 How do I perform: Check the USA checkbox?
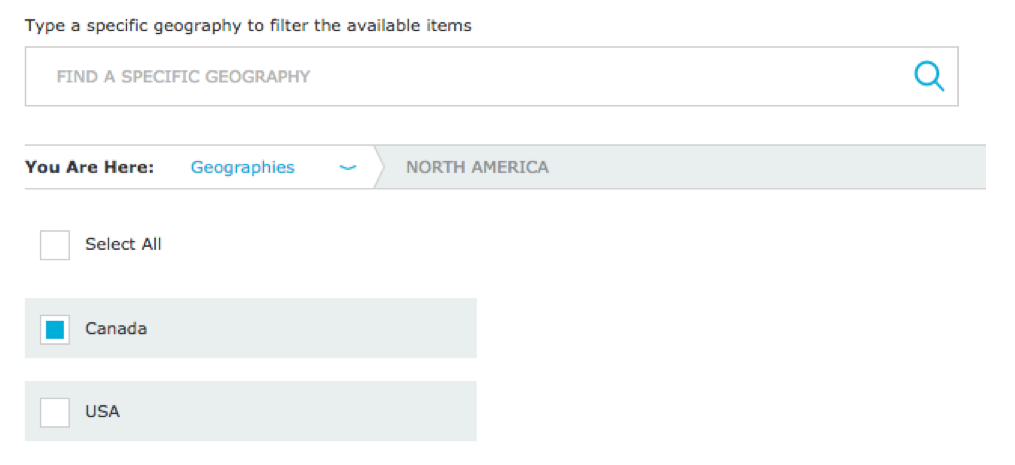coord(55,412)
